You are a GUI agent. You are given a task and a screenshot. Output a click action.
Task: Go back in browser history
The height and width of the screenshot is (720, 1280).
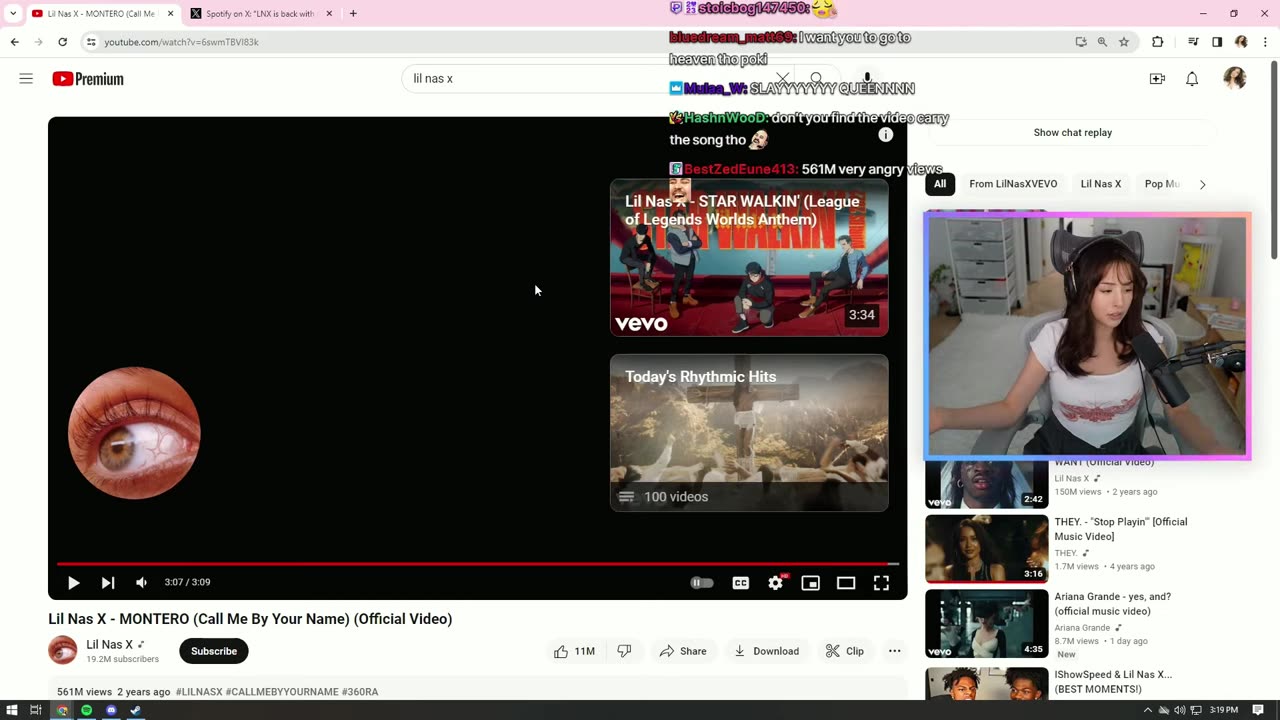point(14,42)
